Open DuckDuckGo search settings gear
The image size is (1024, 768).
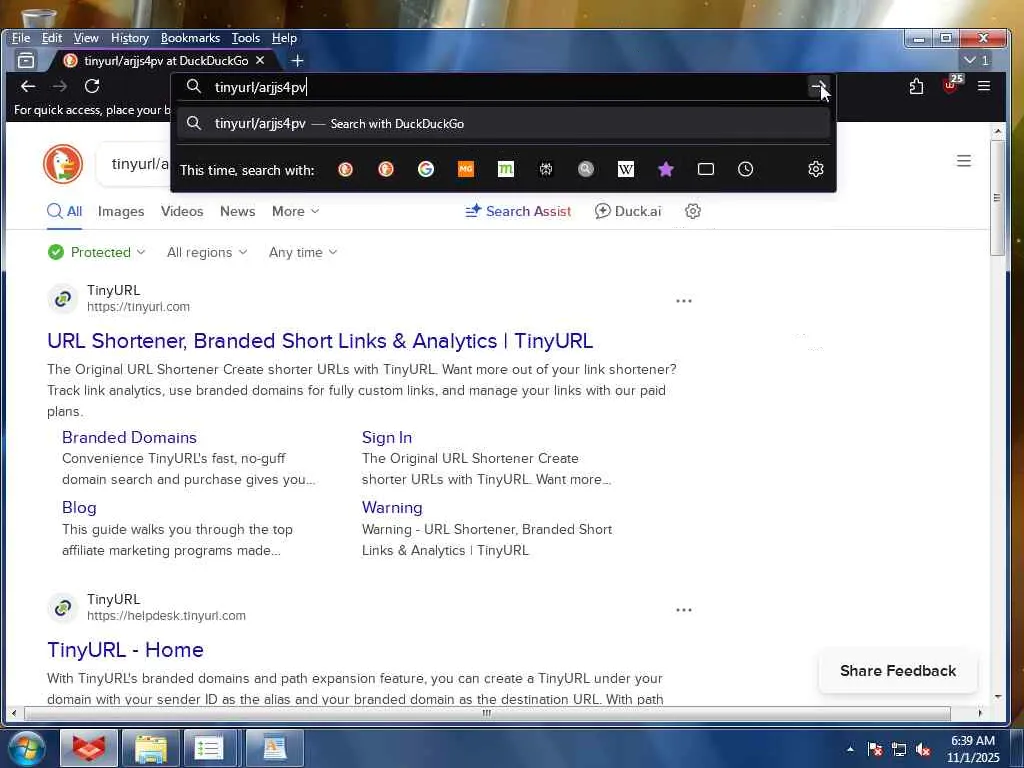(x=693, y=212)
